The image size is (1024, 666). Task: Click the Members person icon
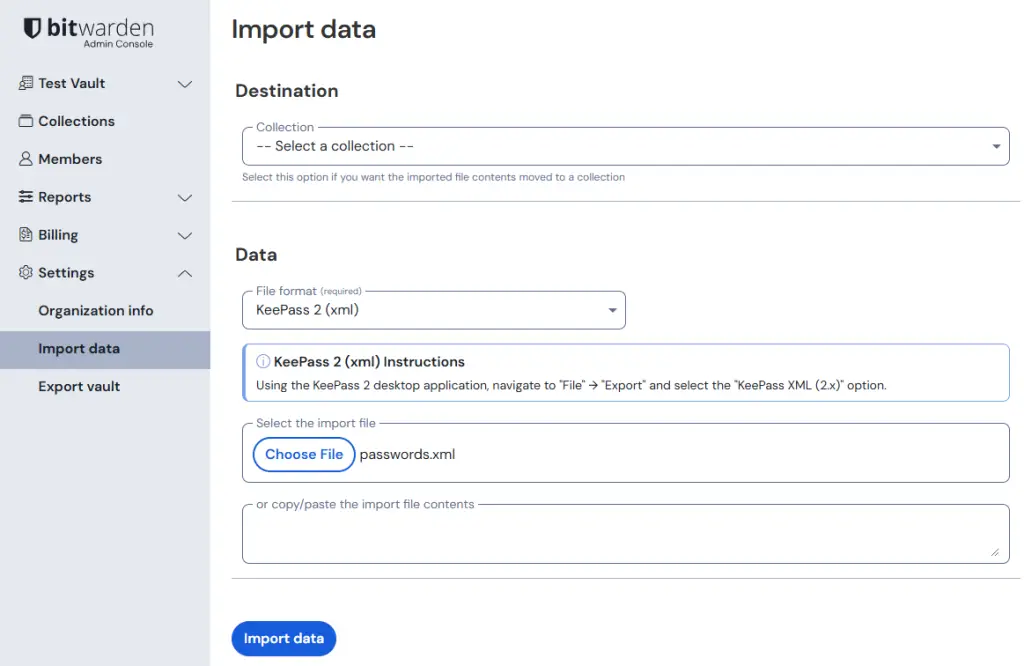(26, 159)
